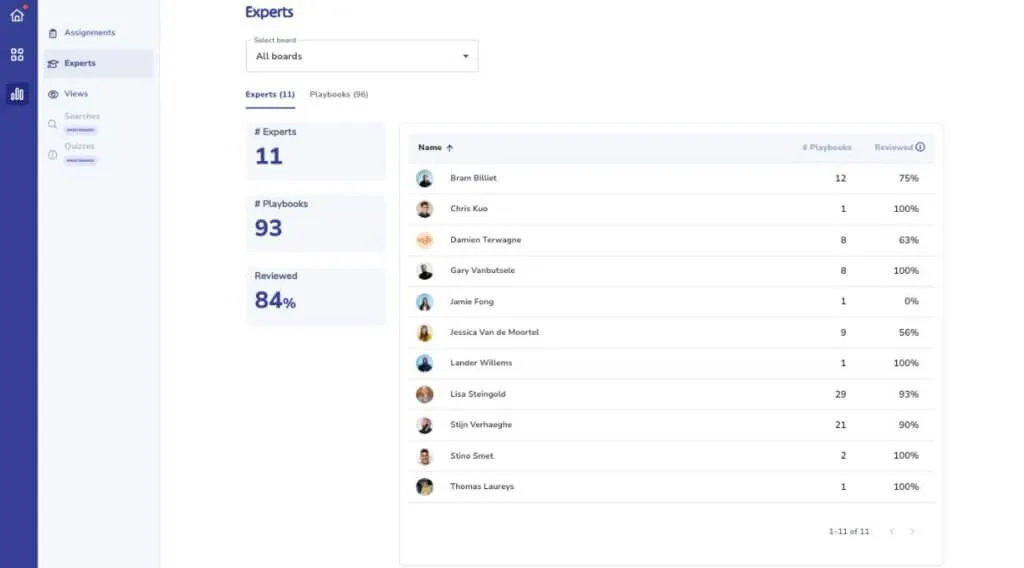
Task: Click the name Thomas Laureys
Action: 481,487
